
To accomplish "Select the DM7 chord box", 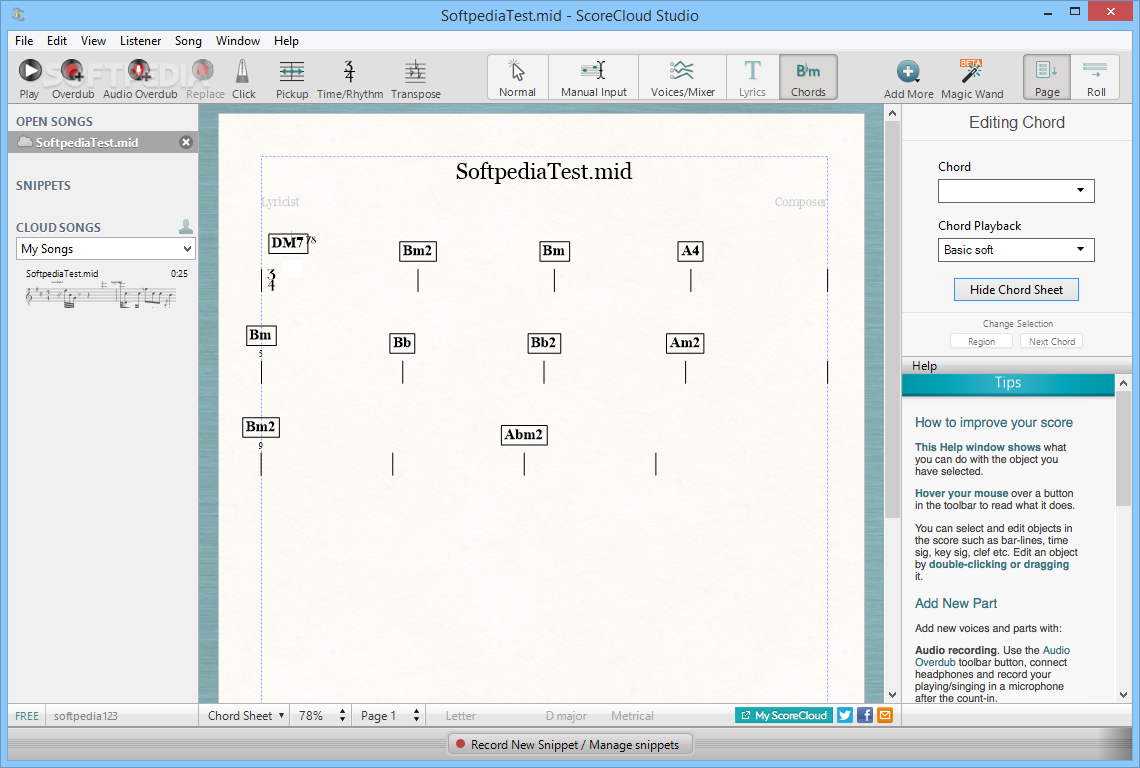I will click(x=288, y=243).
